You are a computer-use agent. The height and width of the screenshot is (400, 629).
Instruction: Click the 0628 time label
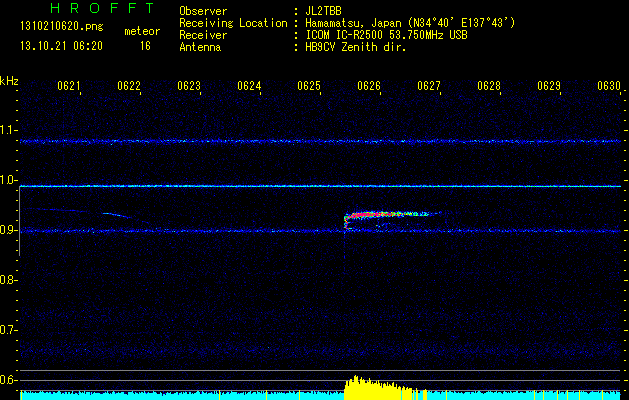pyautogui.click(x=489, y=87)
